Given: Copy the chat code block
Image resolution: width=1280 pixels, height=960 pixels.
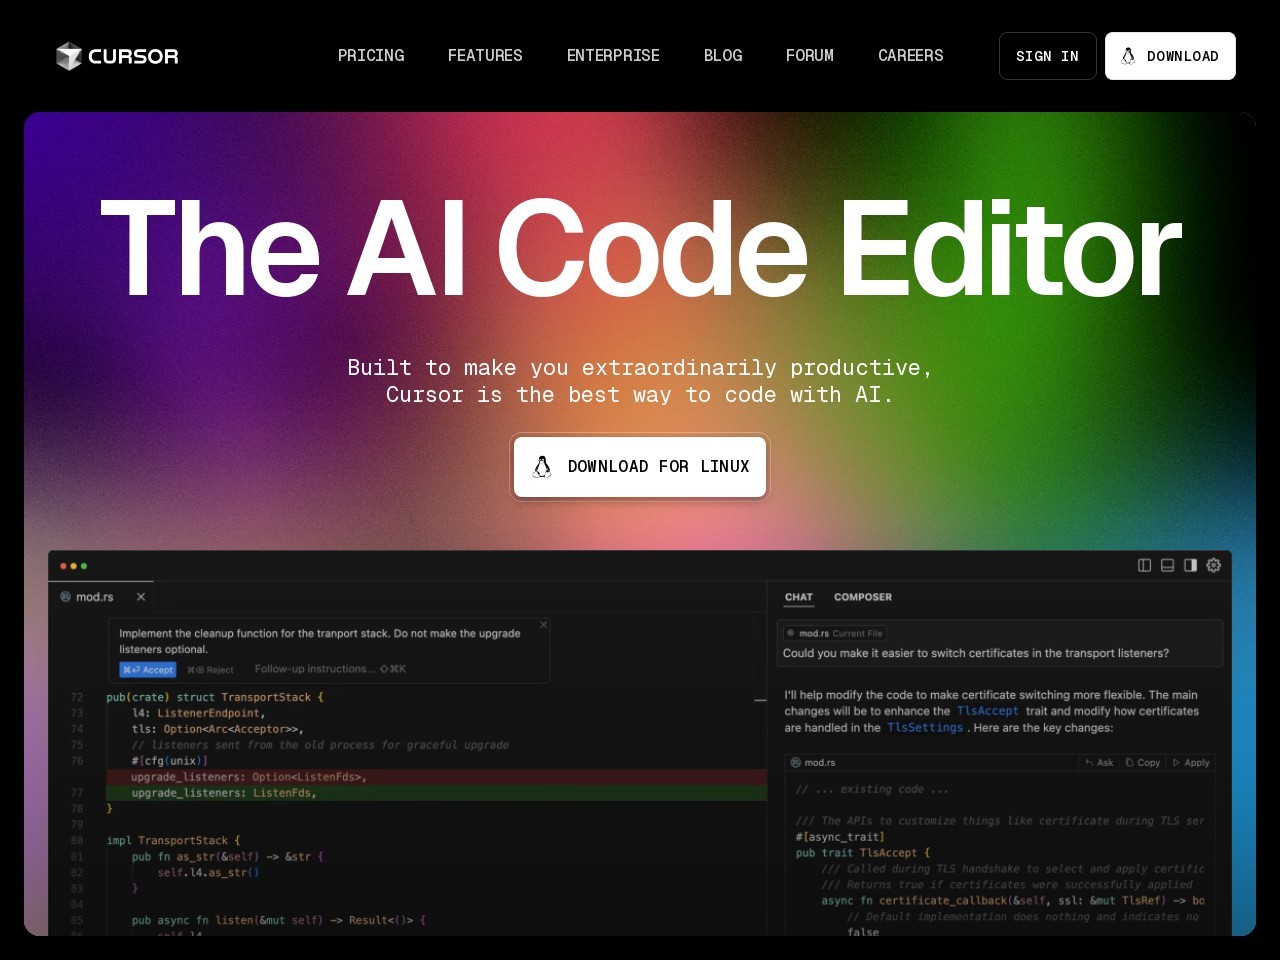Looking at the screenshot, I should click(x=1142, y=762).
